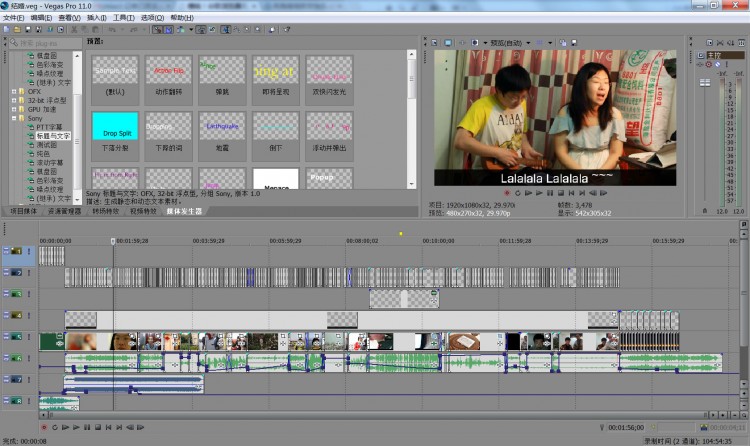This screenshot has width=750, height=446.
Task: Copy preview snapshot to clipboard icon
Action: click(563, 43)
